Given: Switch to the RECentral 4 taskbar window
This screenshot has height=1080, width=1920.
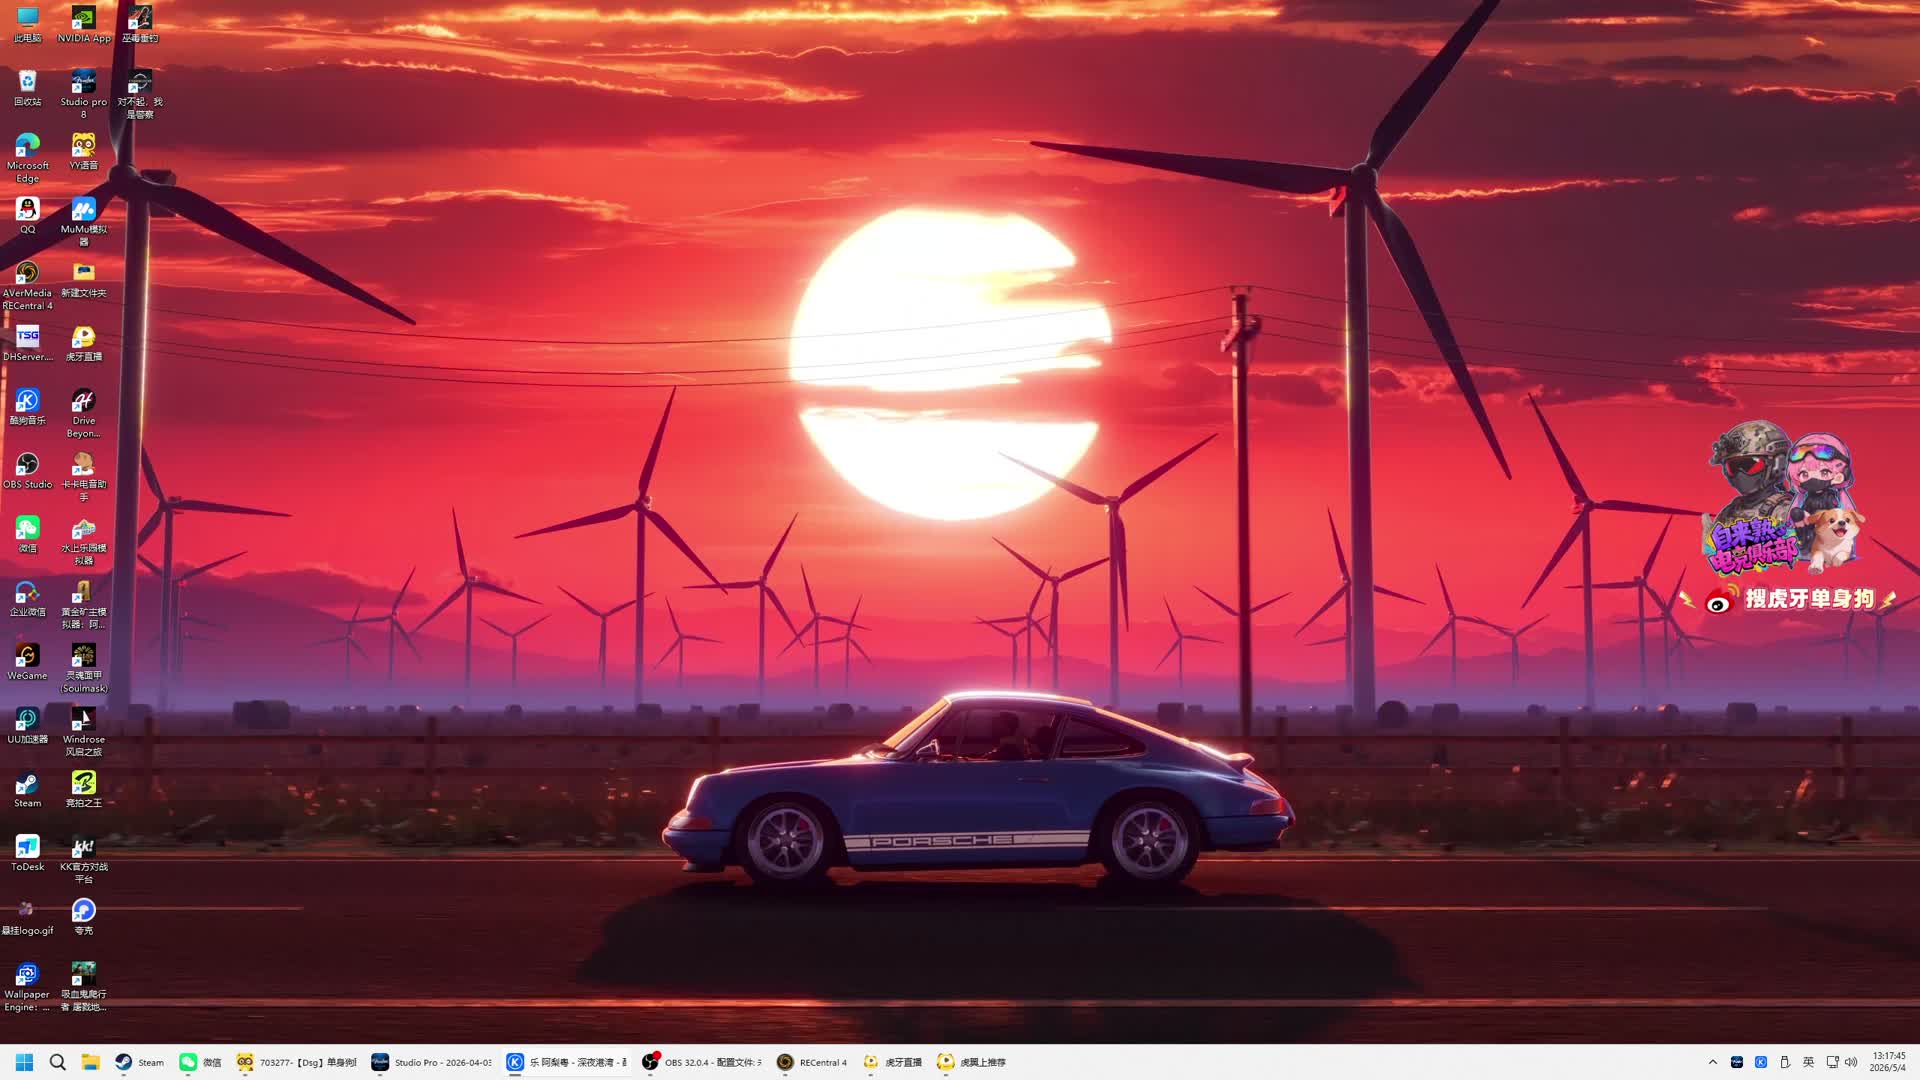Looking at the screenshot, I should (812, 1062).
